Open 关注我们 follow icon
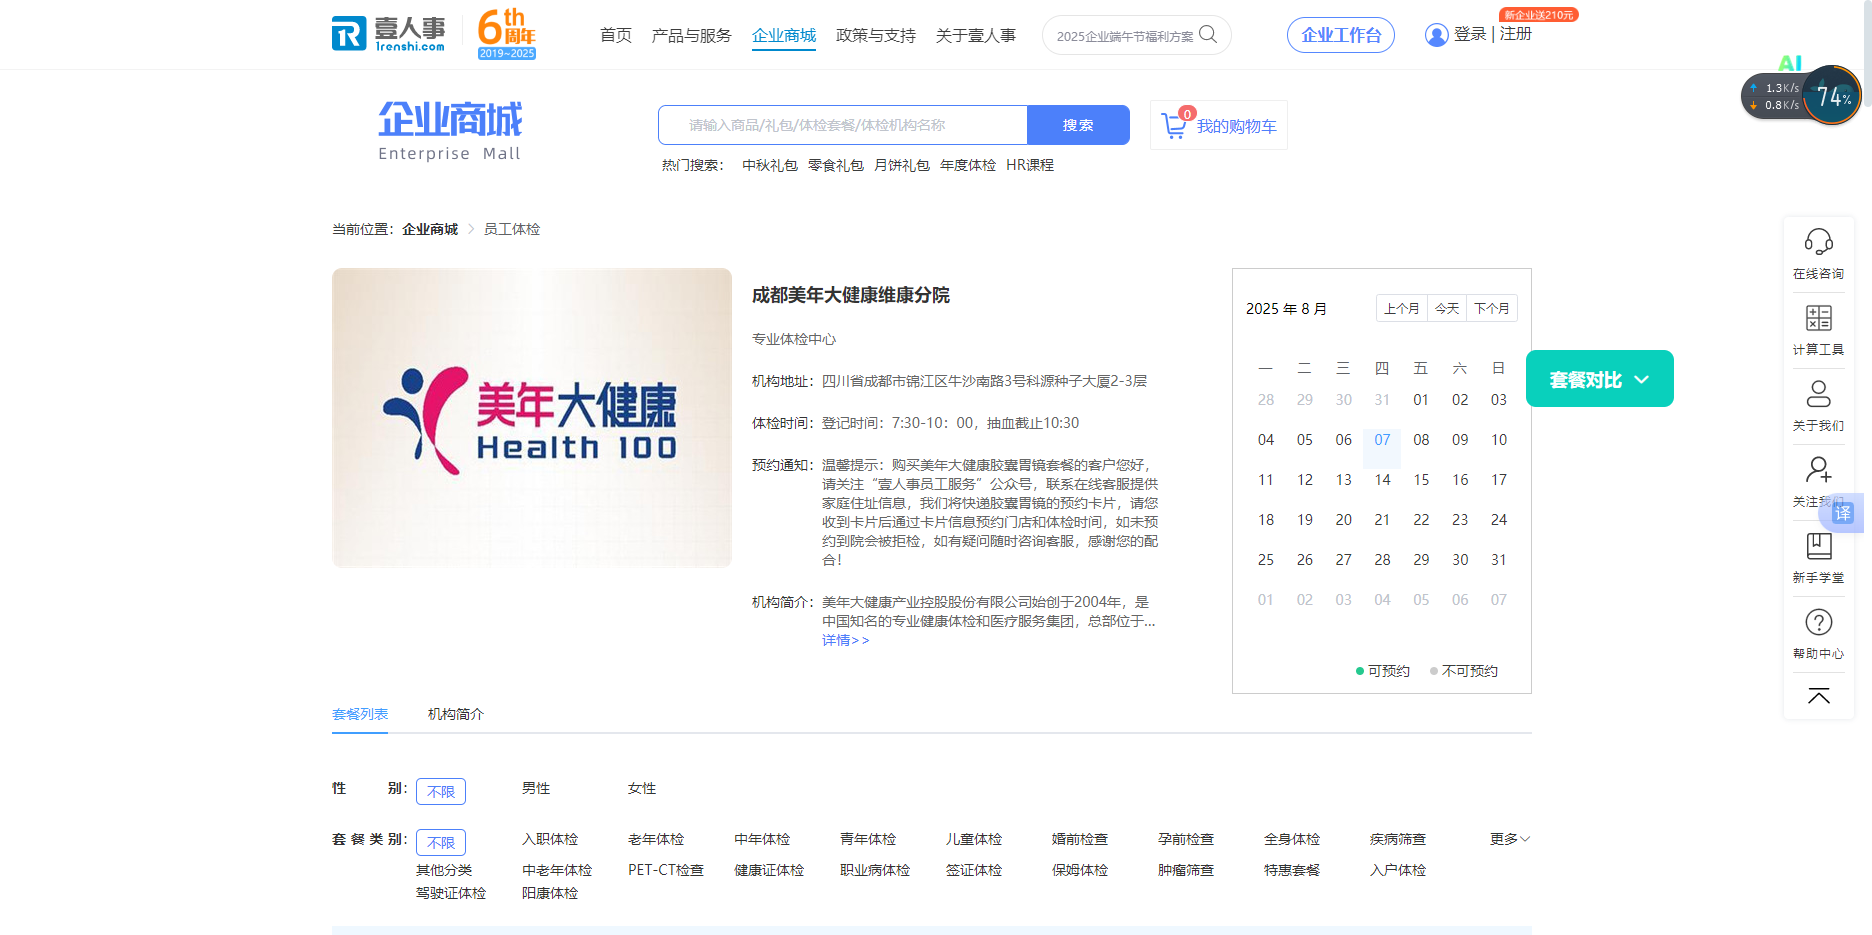1872x935 pixels. tap(1818, 470)
